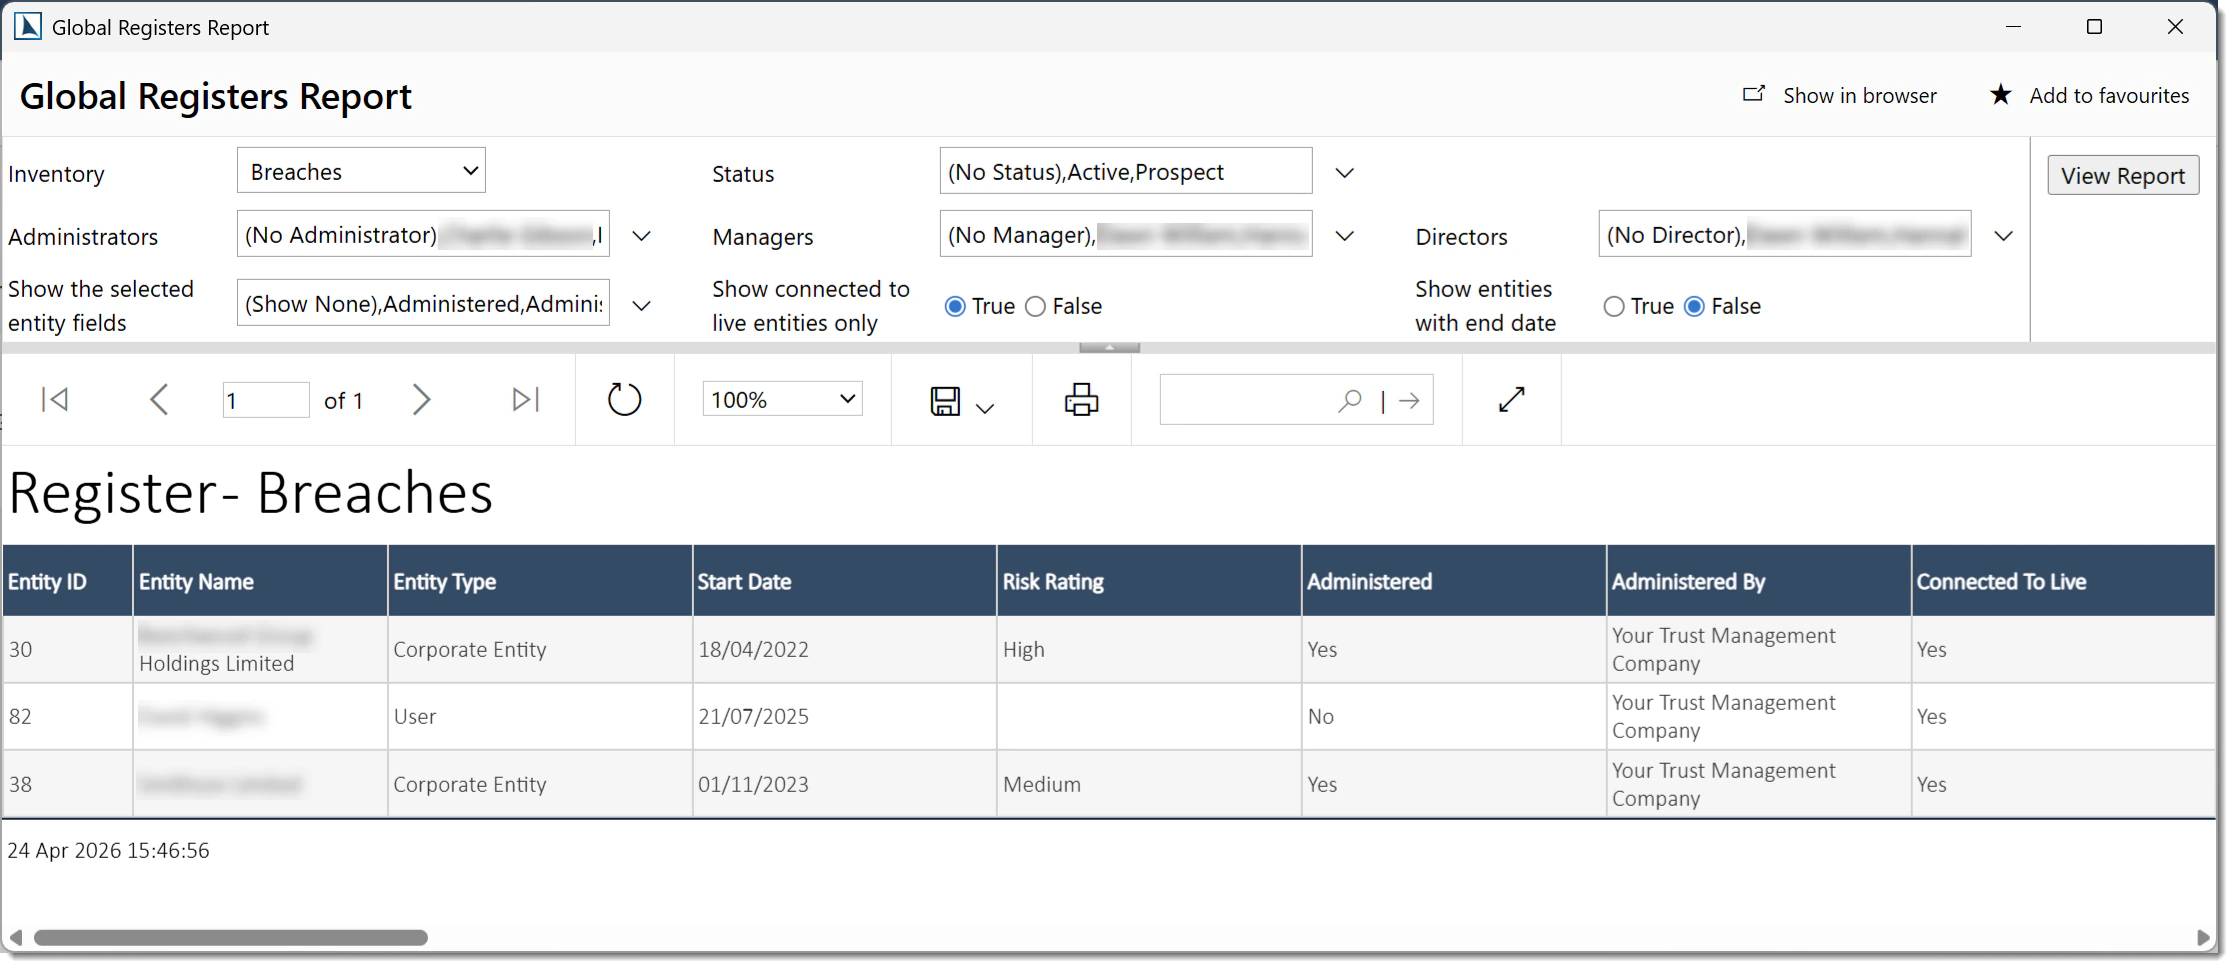Click the Medium risk rating cell

[1150, 784]
